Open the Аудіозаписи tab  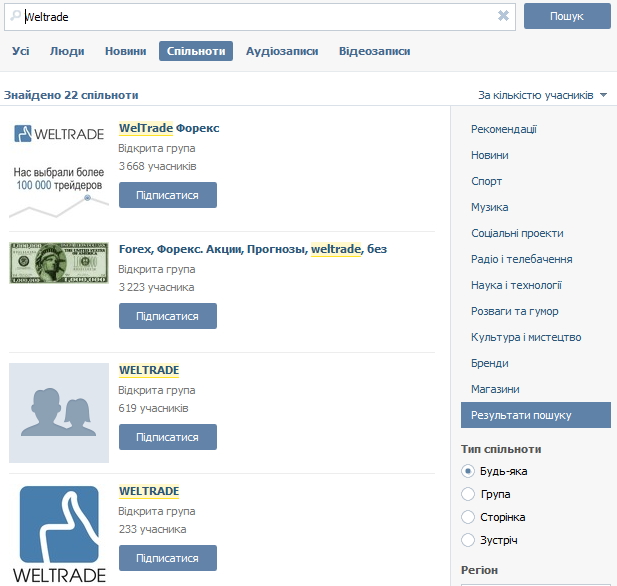tap(282, 51)
